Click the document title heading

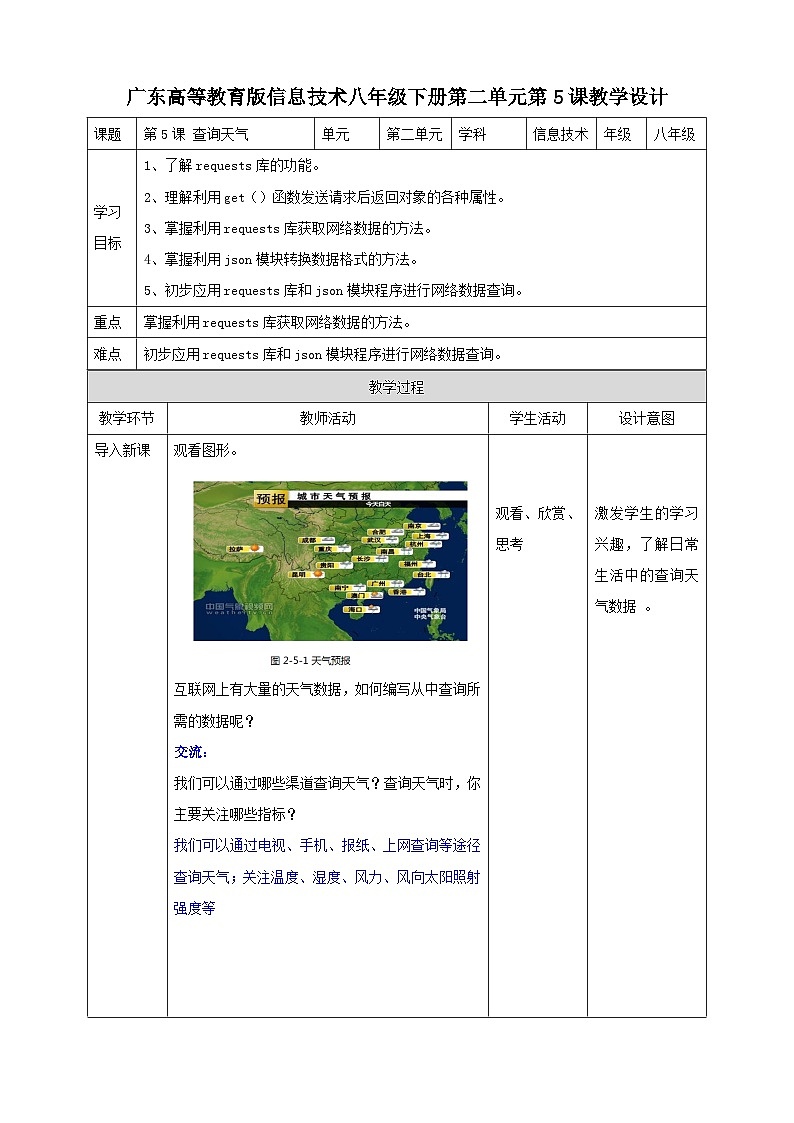click(x=397, y=97)
